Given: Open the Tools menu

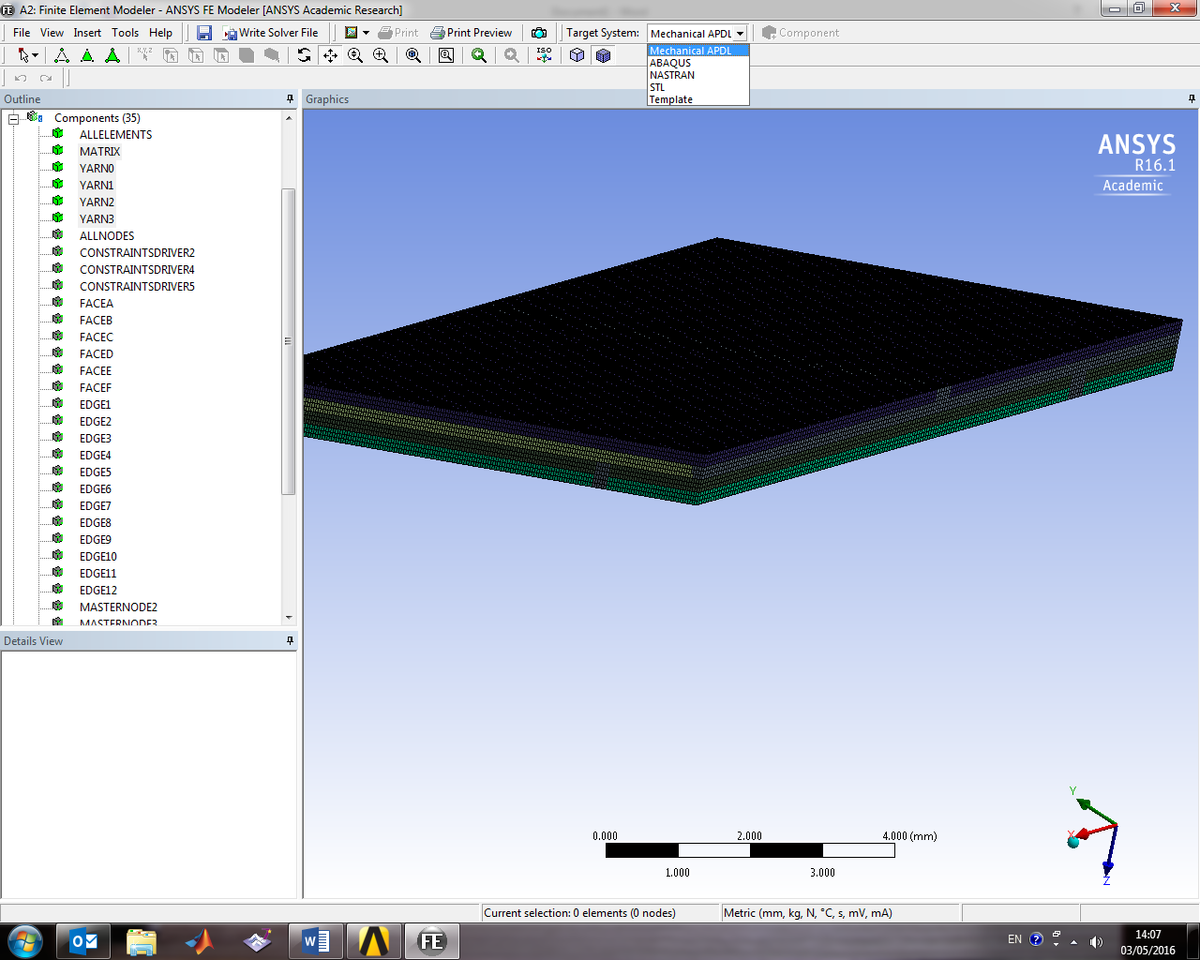Looking at the screenshot, I should tap(125, 32).
